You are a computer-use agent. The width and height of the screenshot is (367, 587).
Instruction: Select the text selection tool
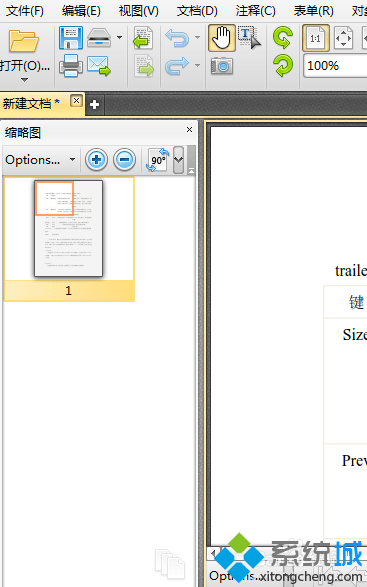[250, 37]
